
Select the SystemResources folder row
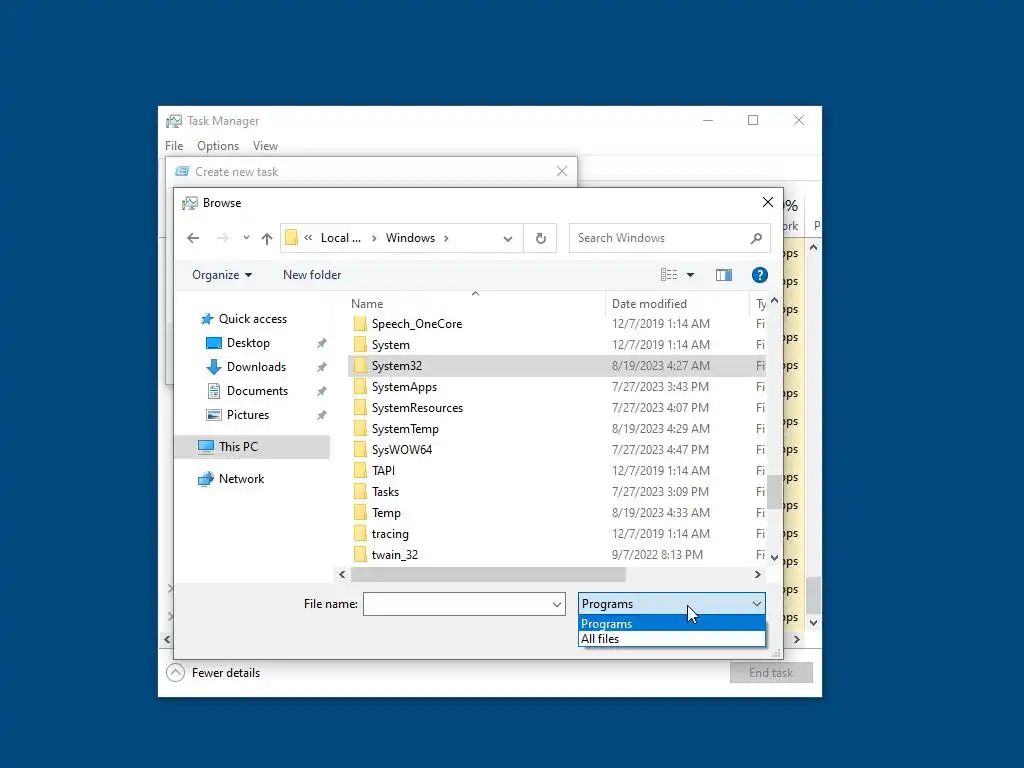(x=556, y=408)
